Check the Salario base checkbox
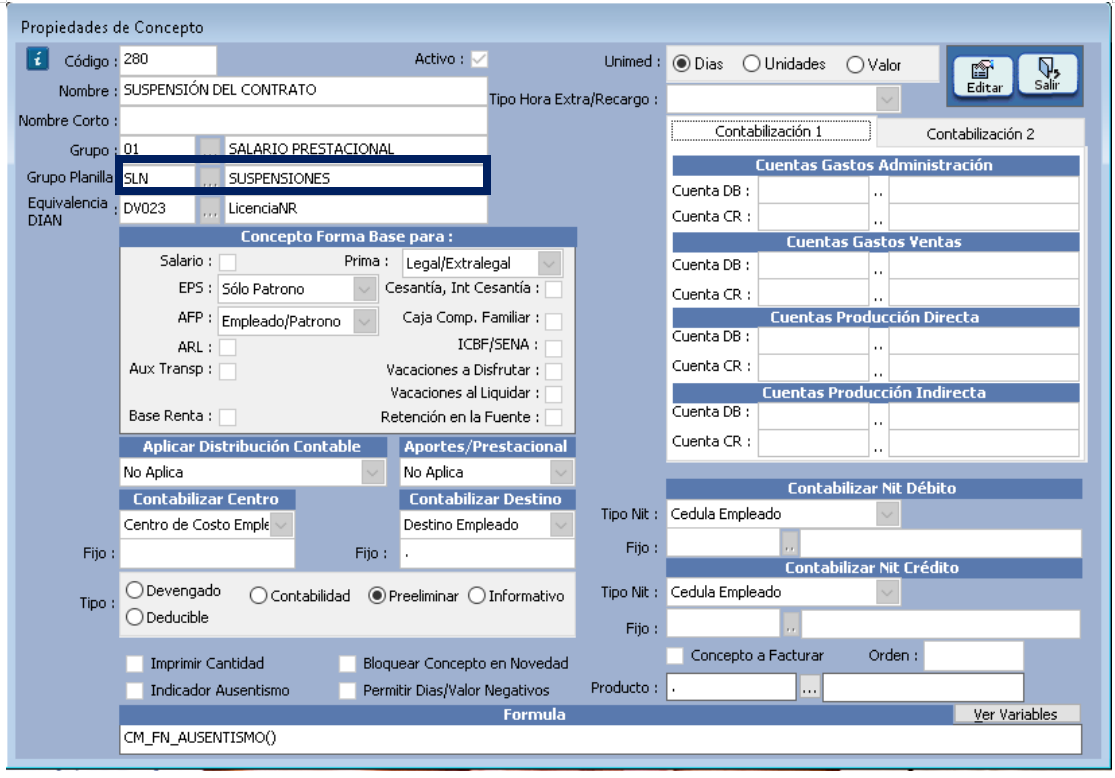Image resolution: width=1115 pixels, height=778 pixels. pyautogui.click(x=228, y=262)
